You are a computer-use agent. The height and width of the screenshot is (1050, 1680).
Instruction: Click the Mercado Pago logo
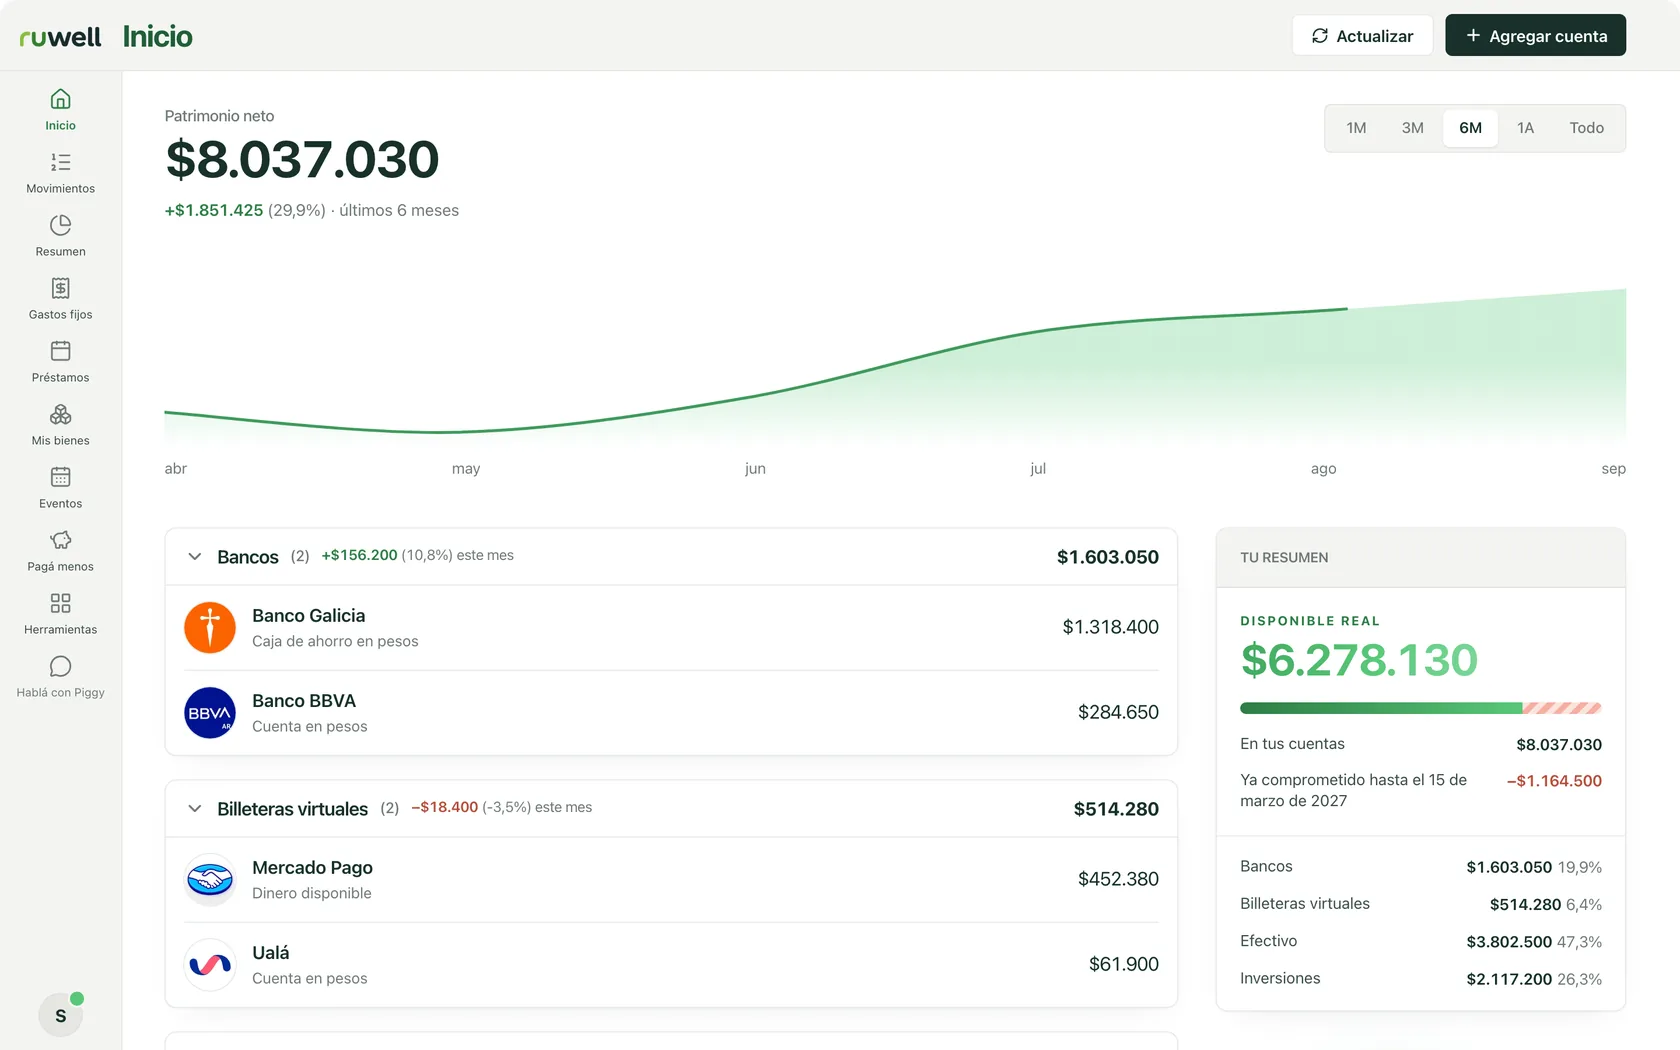[x=210, y=880]
